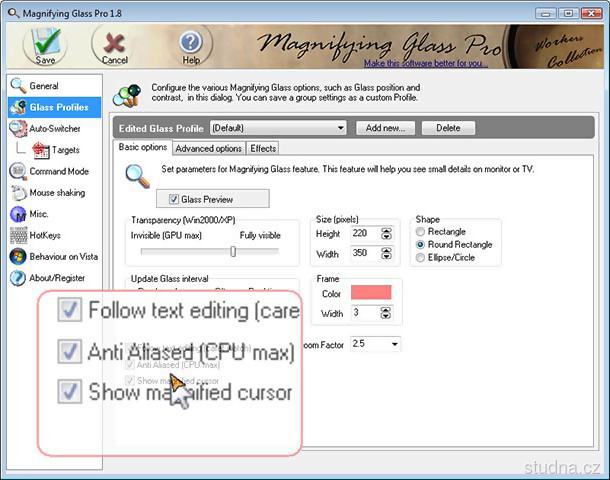The height and width of the screenshot is (480, 610).
Task: Click the About/Register sidebar icon
Action: [x=18, y=278]
